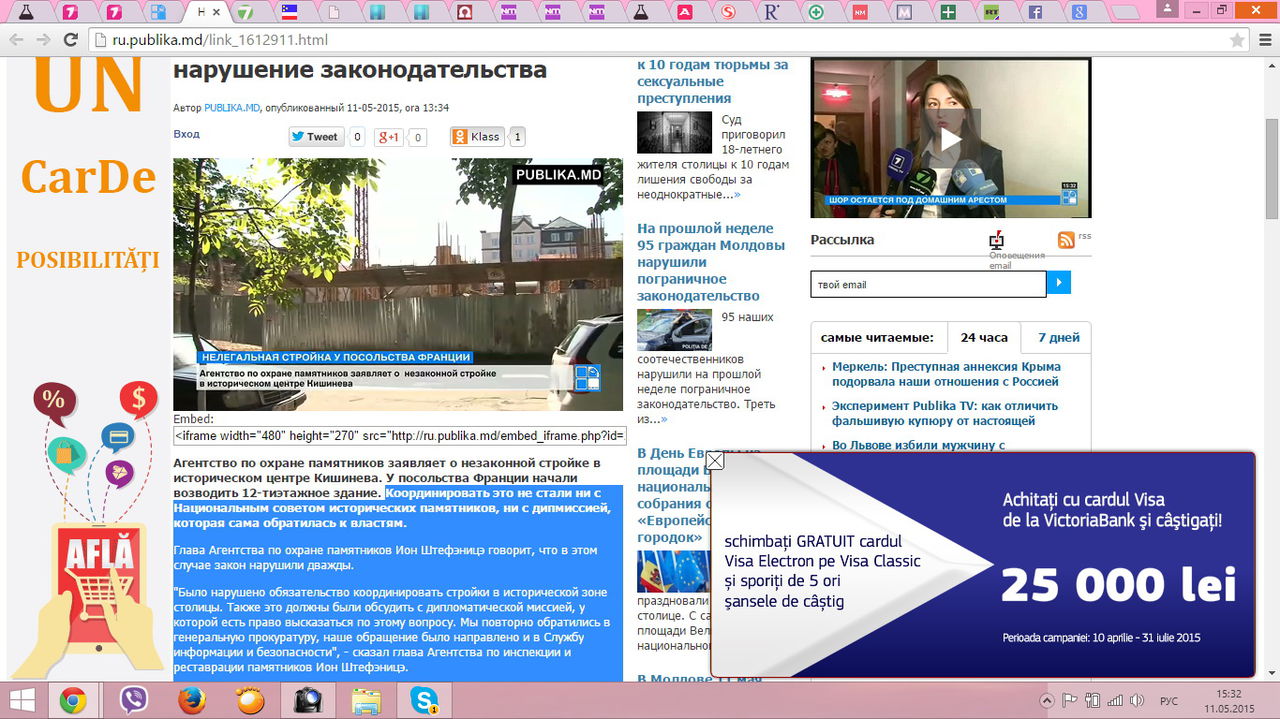The width and height of the screenshot is (1280, 719).
Task: Open File Explorer from the taskbar
Action: coord(366,701)
